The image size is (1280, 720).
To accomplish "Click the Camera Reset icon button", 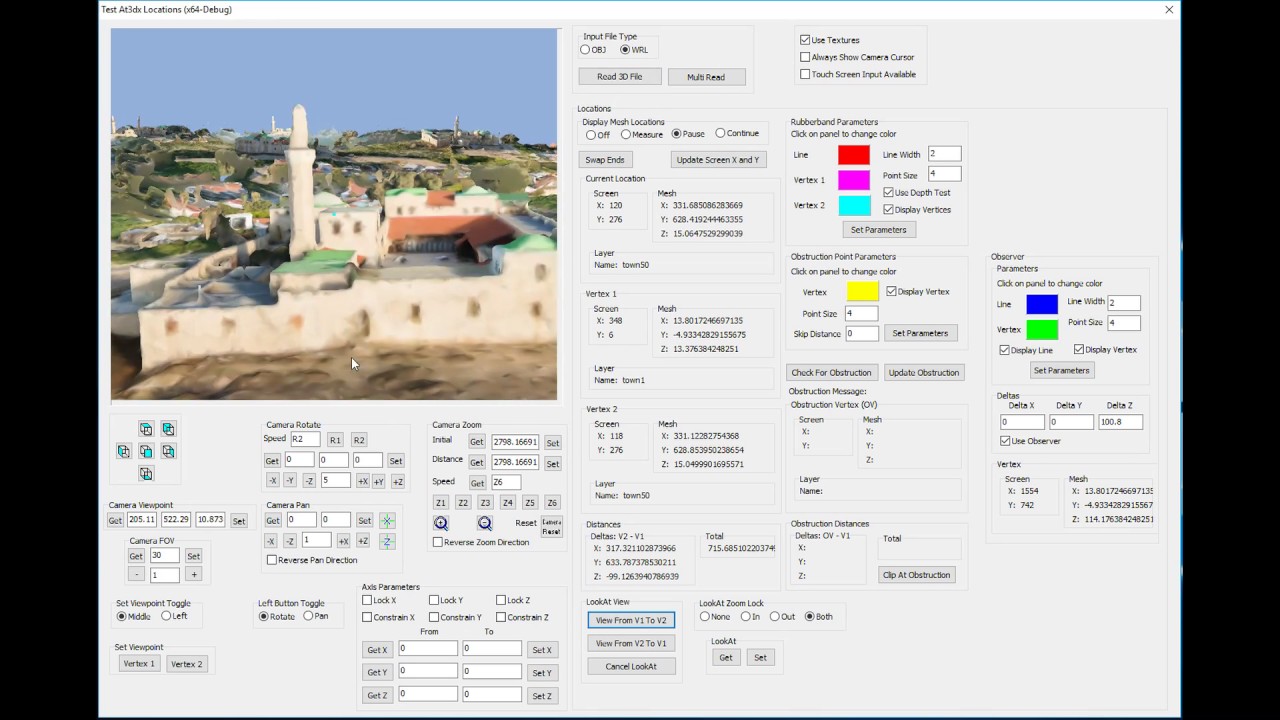I will 552,527.
